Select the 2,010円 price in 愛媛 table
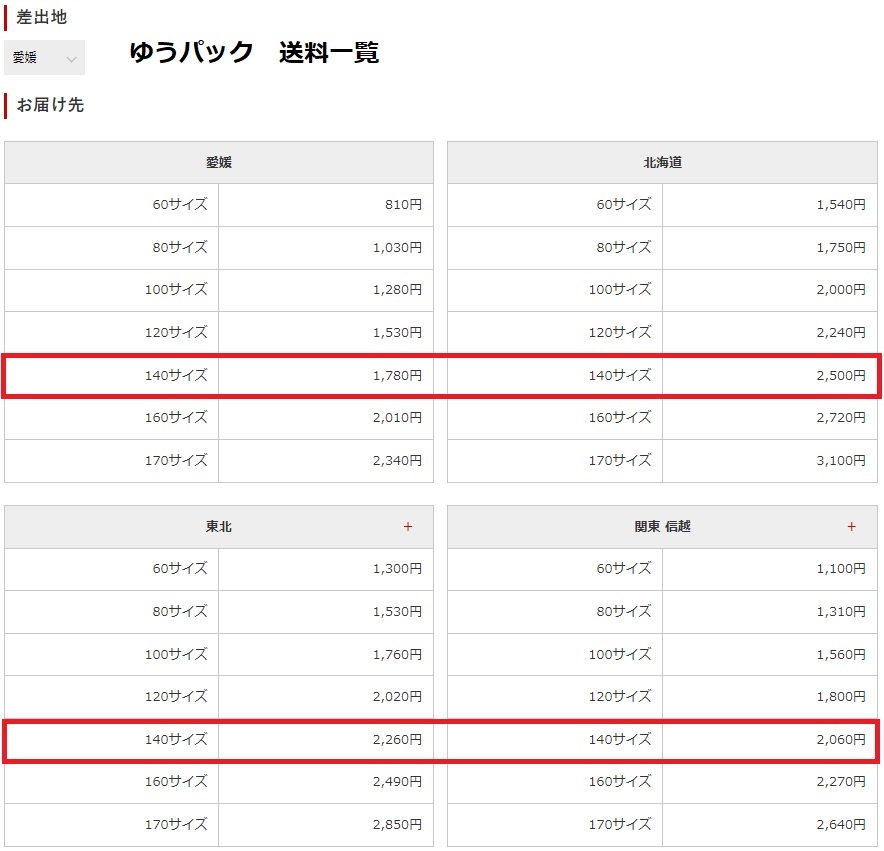Viewport: 884px width, 851px height. 397,418
